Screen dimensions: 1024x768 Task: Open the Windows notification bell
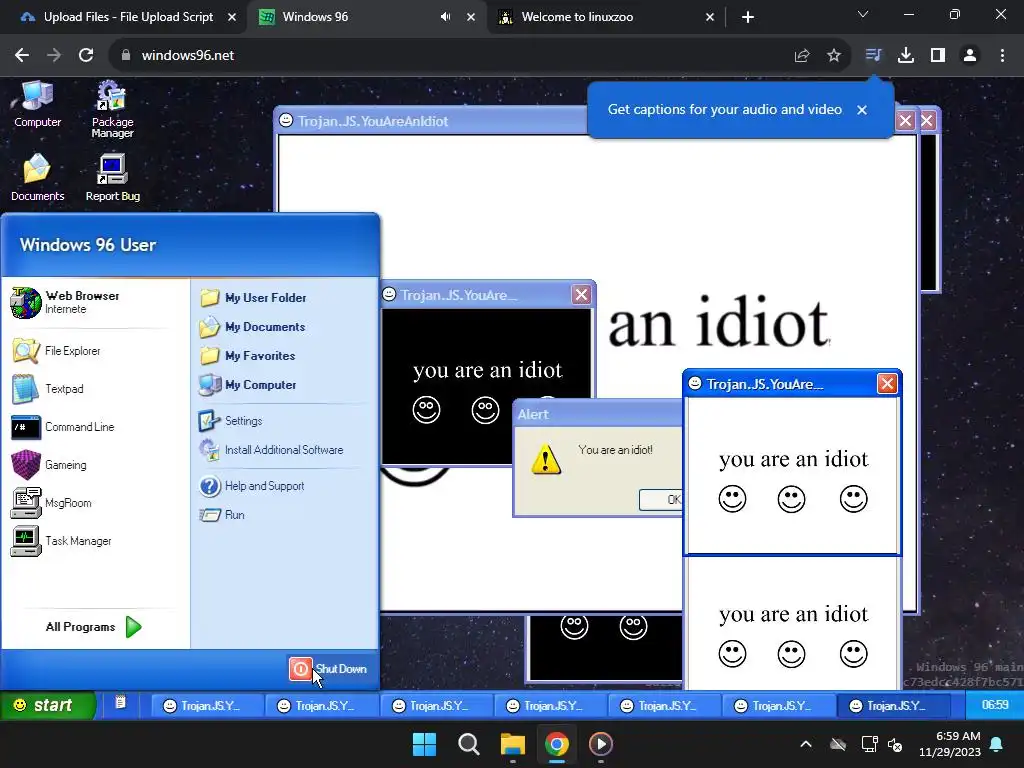[997, 744]
